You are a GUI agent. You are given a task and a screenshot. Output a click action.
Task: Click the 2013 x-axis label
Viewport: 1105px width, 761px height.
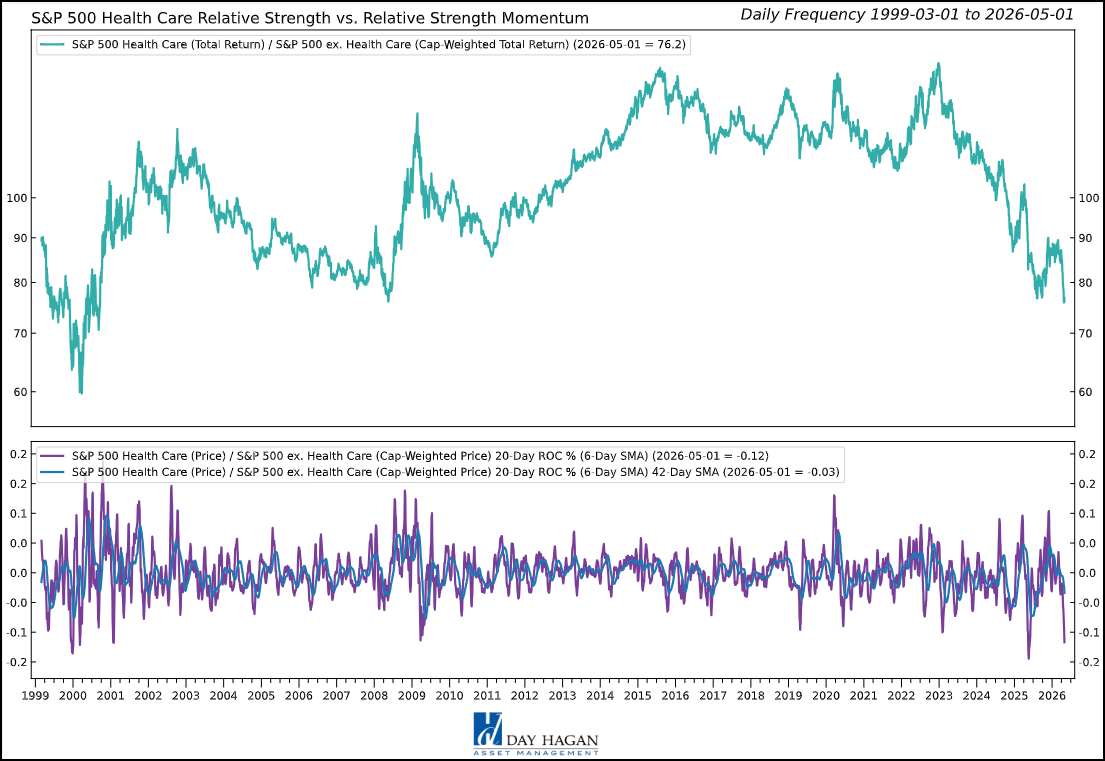coord(562,695)
